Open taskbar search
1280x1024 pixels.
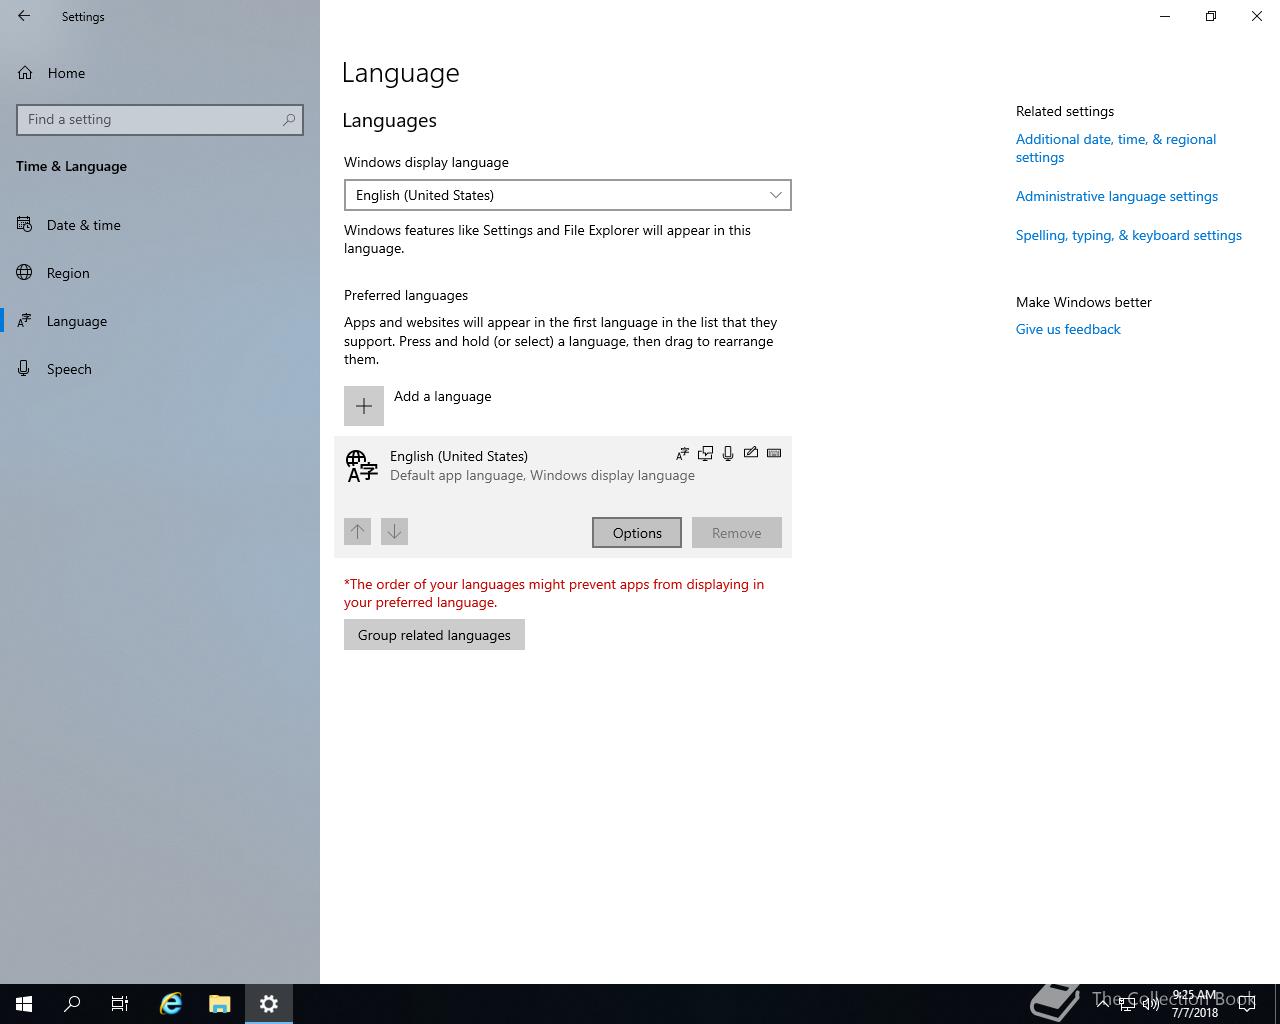pyautogui.click(x=72, y=1004)
